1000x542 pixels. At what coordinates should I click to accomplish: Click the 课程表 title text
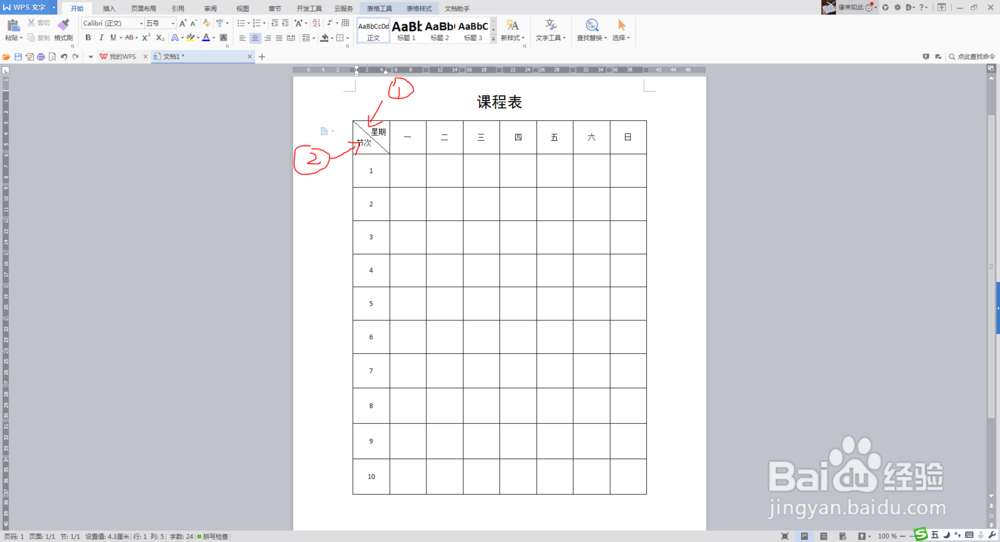tap(499, 102)
